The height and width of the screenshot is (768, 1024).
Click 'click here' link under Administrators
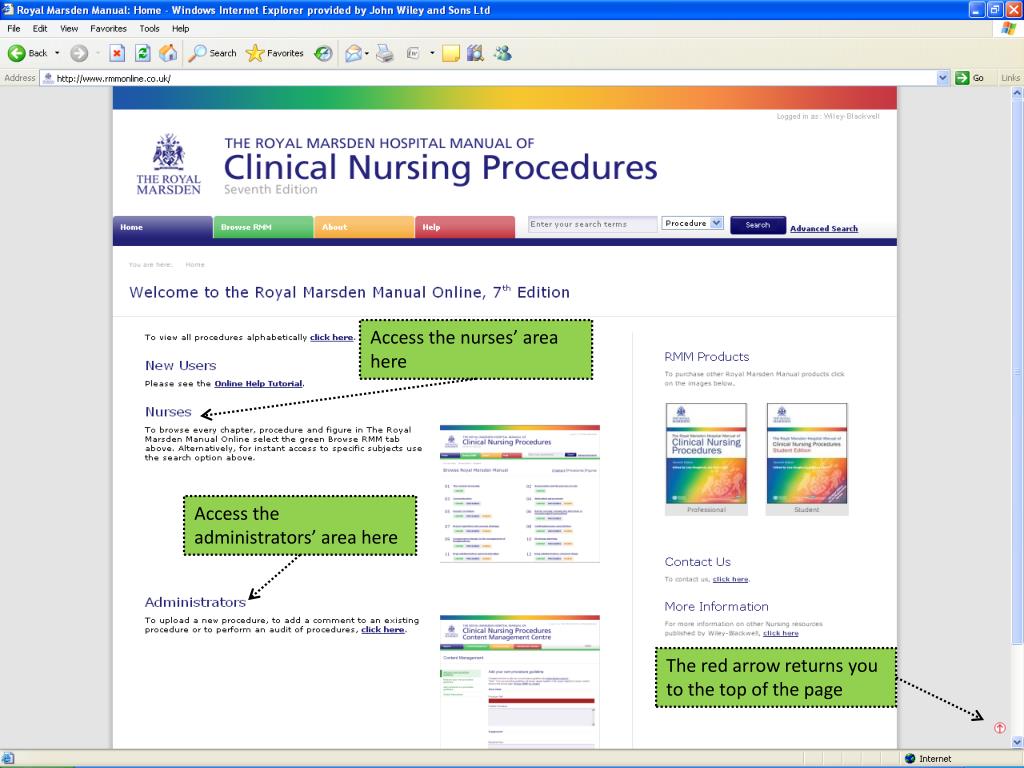tap(383, 630)
